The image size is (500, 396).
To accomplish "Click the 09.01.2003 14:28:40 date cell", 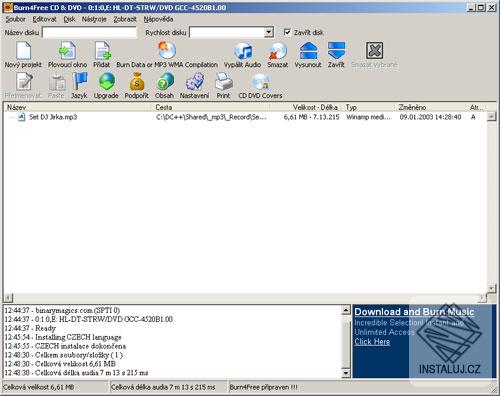I will click(430, 117).
